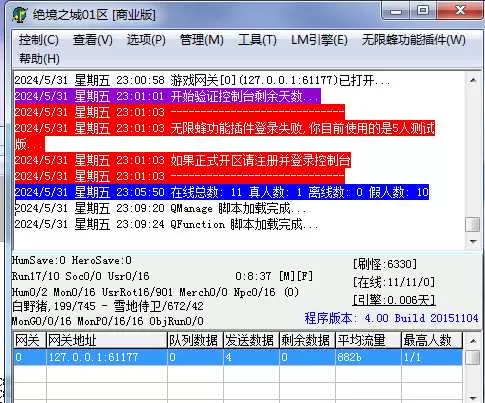This screenshot has height=403, width=485.
Task: Select the 开始验证控制台剩余天数 log line
Action: click(167, 96)
